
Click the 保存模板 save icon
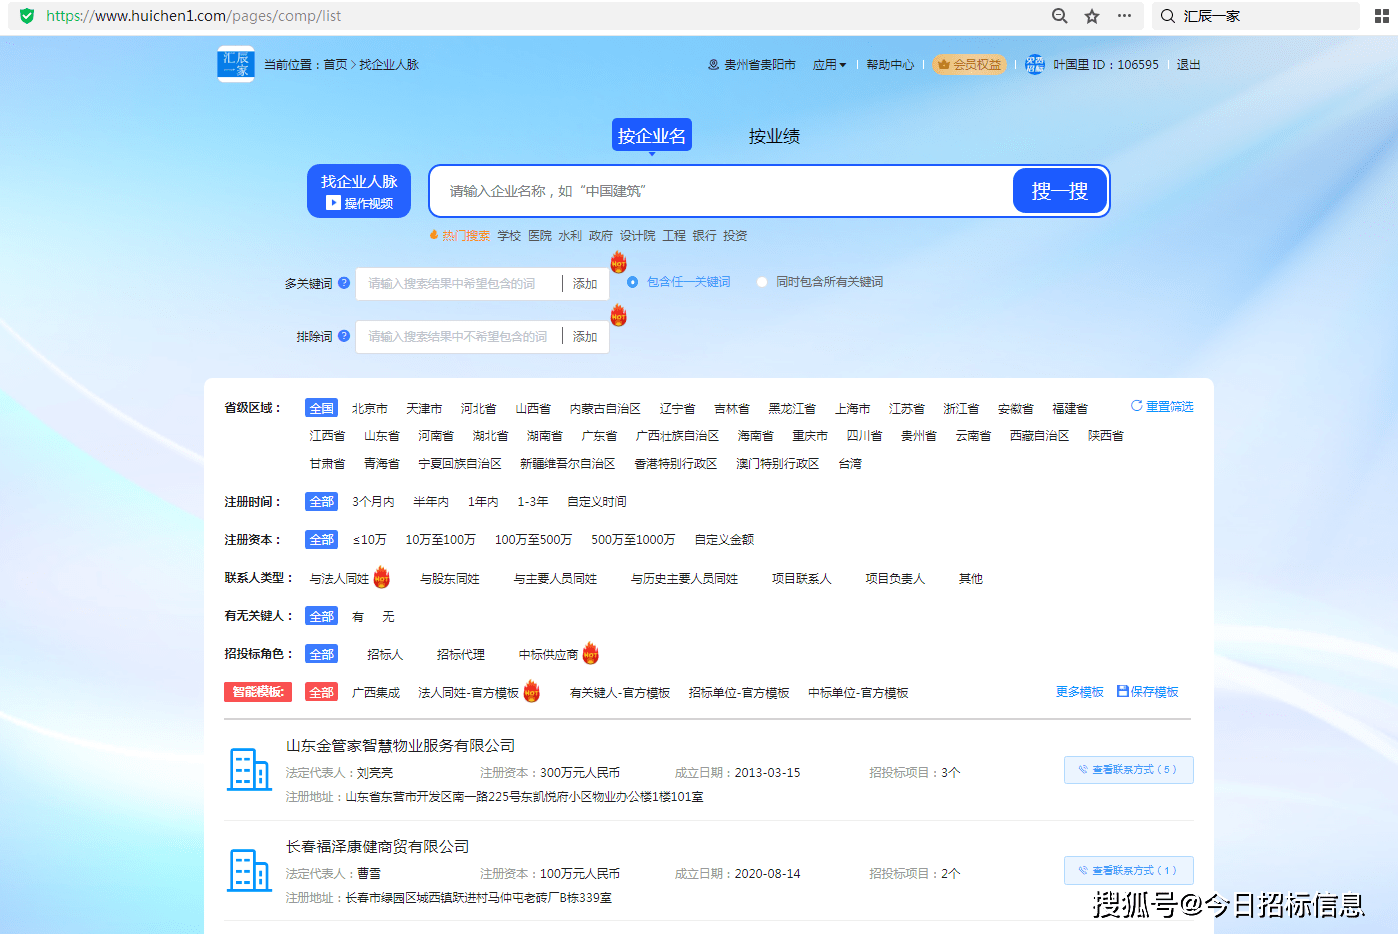point(1123,692)
